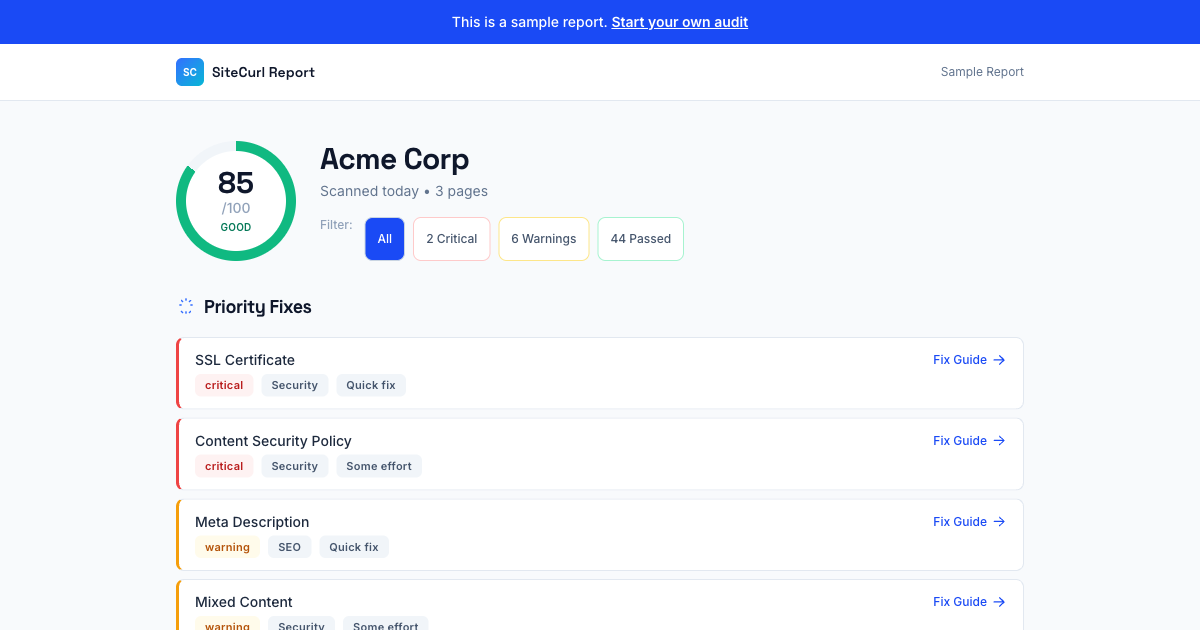1200x630 pixels.
Task: Select the SSL Certificate issue title
Action: (245, 360)
